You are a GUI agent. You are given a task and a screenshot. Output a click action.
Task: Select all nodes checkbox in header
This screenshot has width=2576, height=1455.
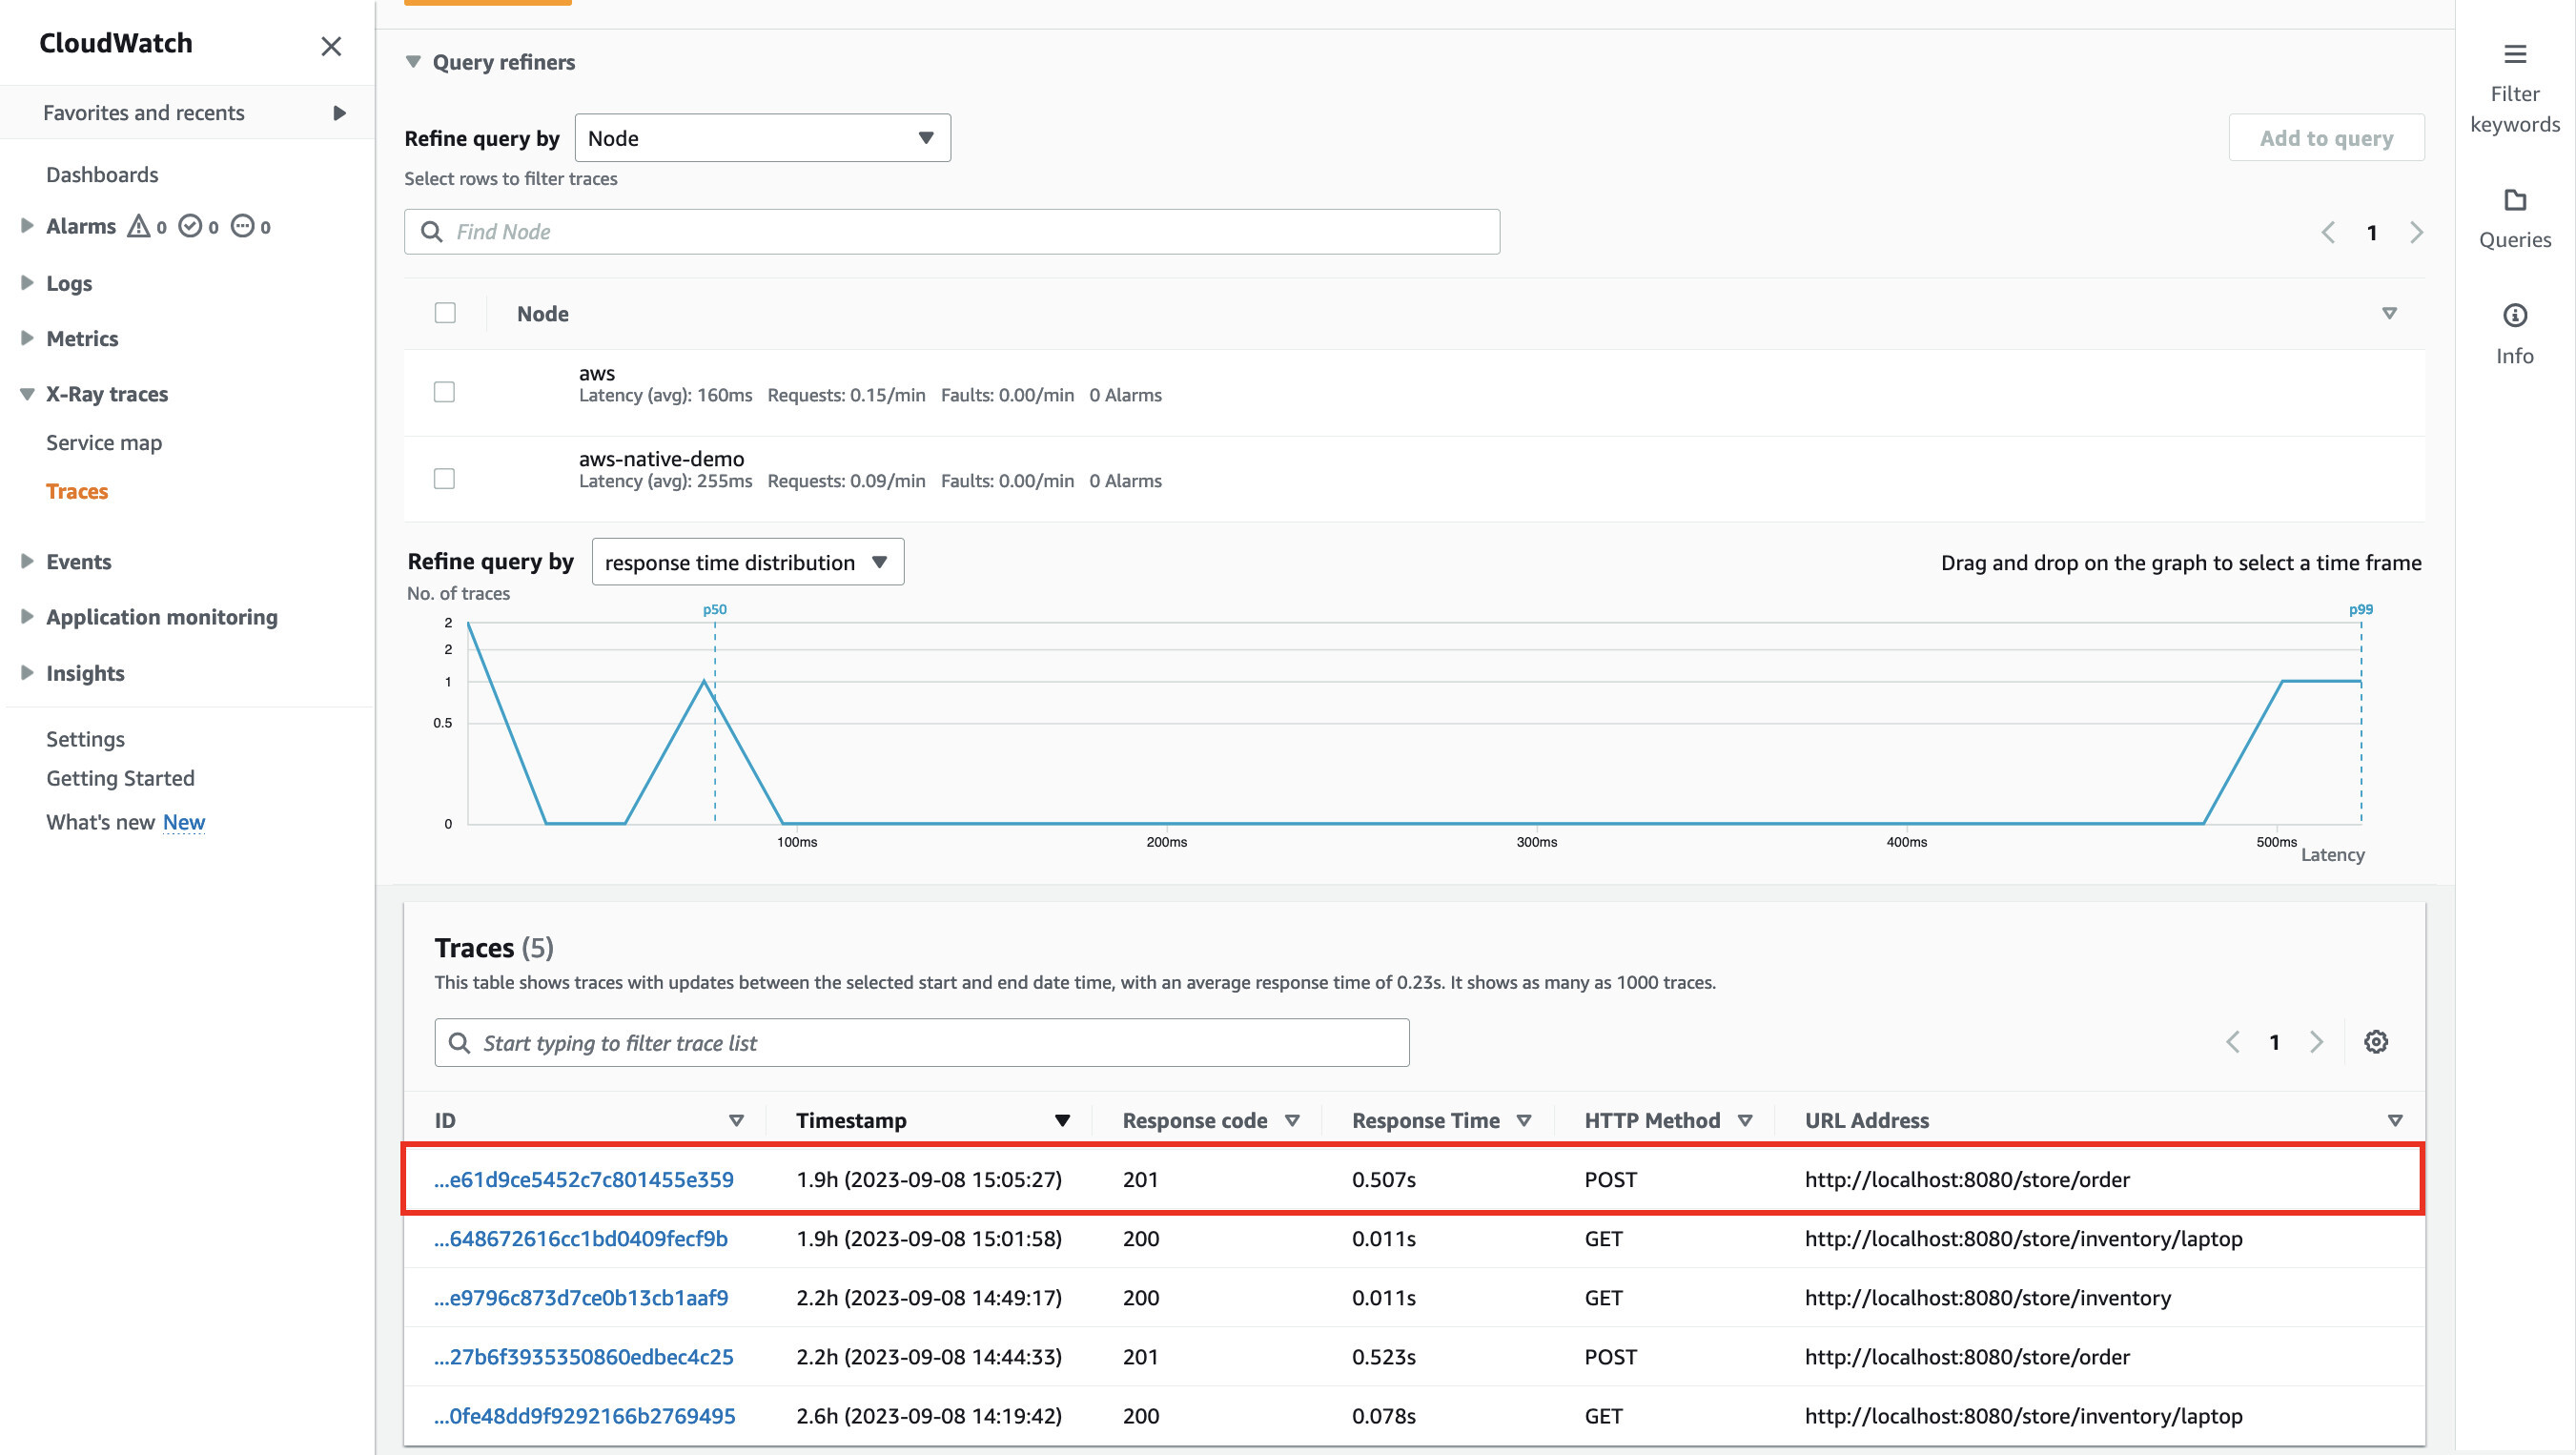[445, 313]
